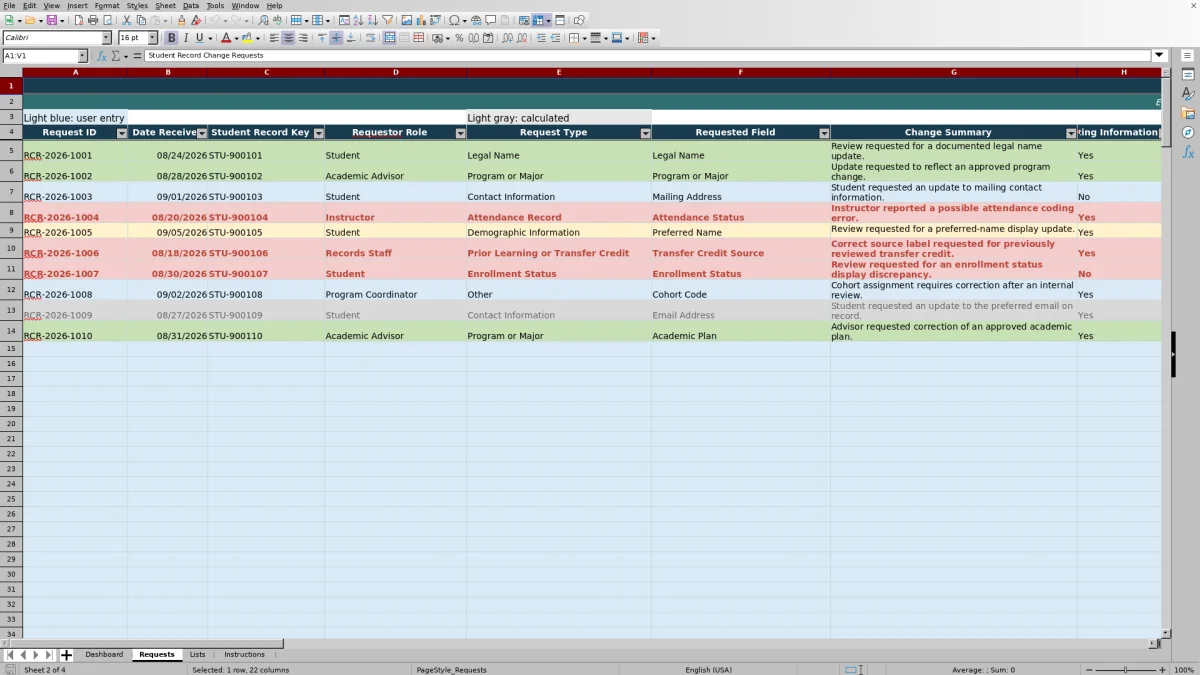
Task: Toggle Center Horizontally alignment
Action: point(288,38)
